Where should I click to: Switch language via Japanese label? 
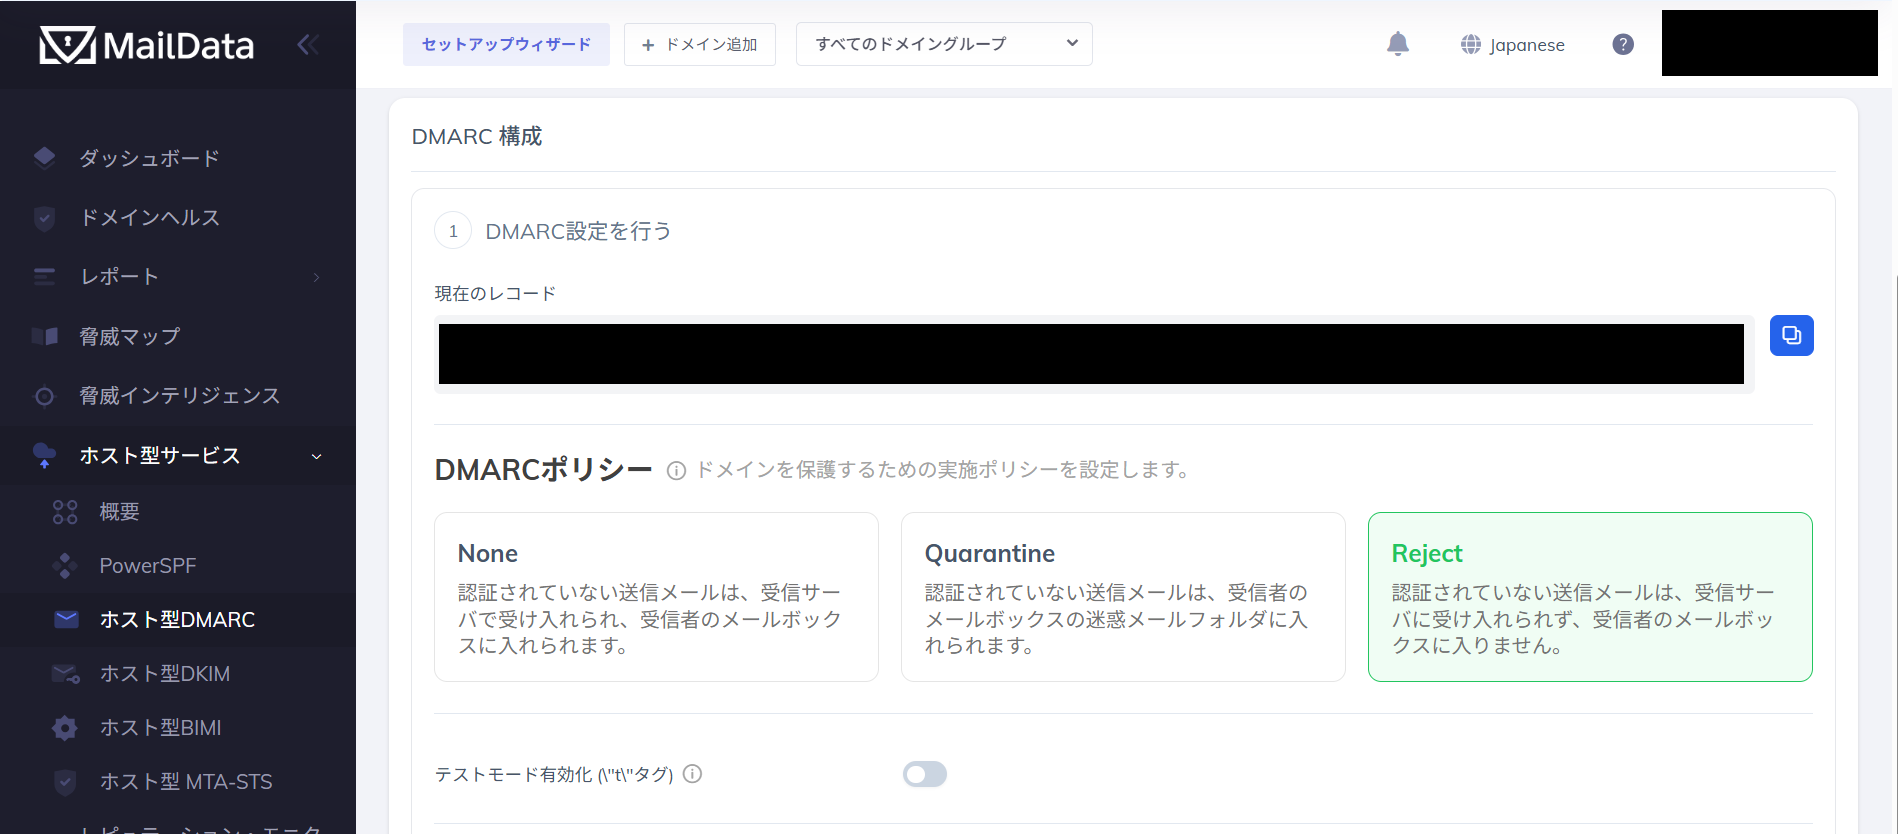click(x=1527, y=45)
